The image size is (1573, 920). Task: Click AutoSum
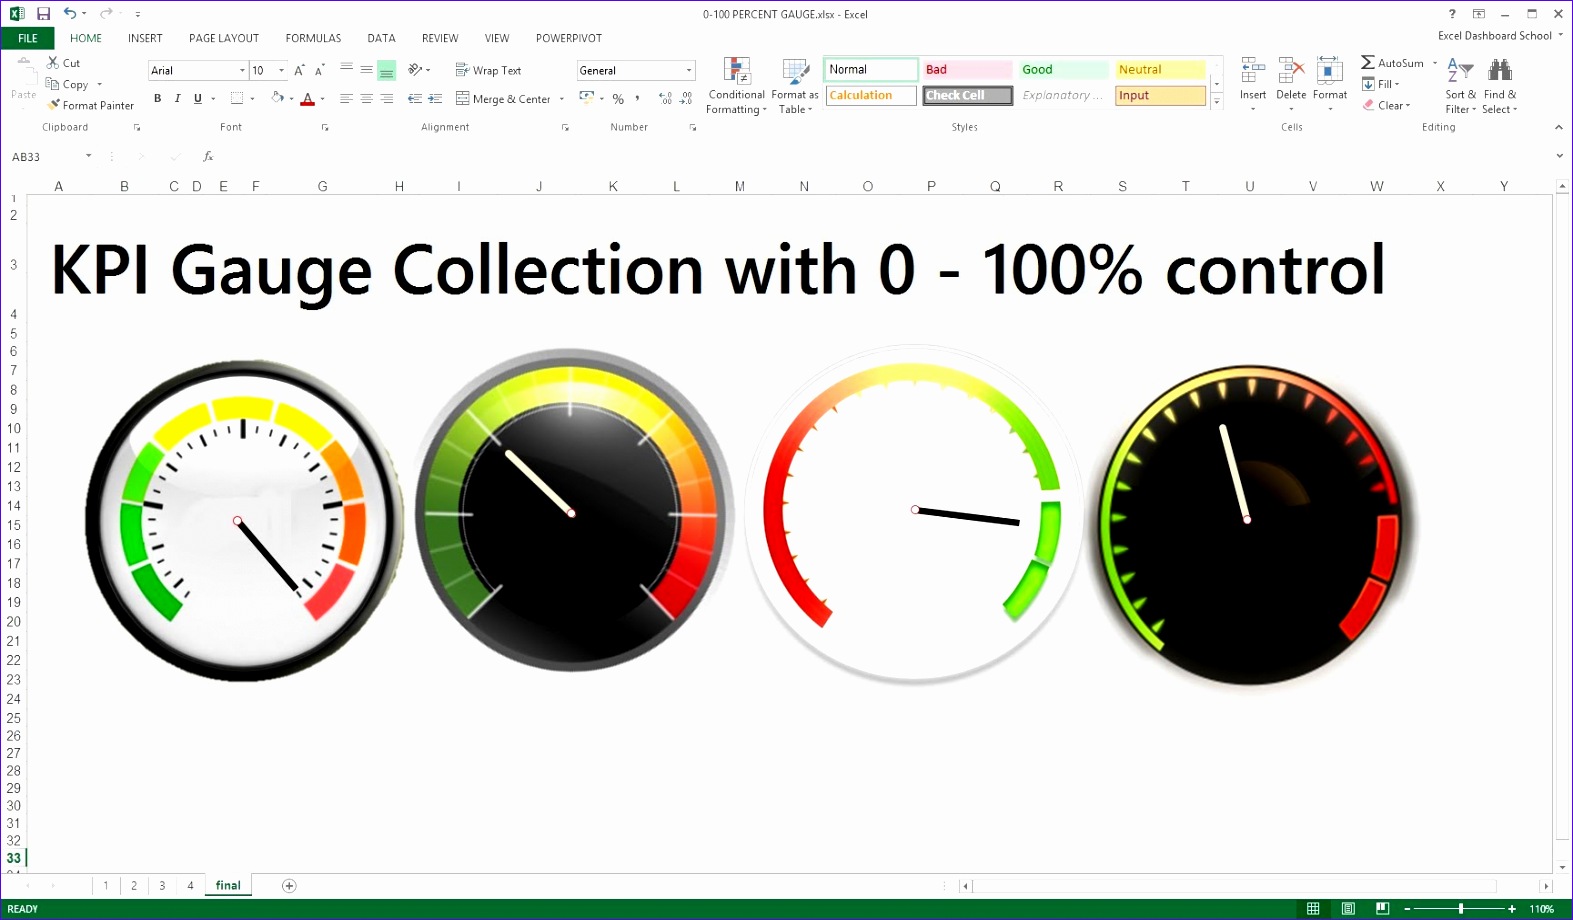pos(1392,63)
